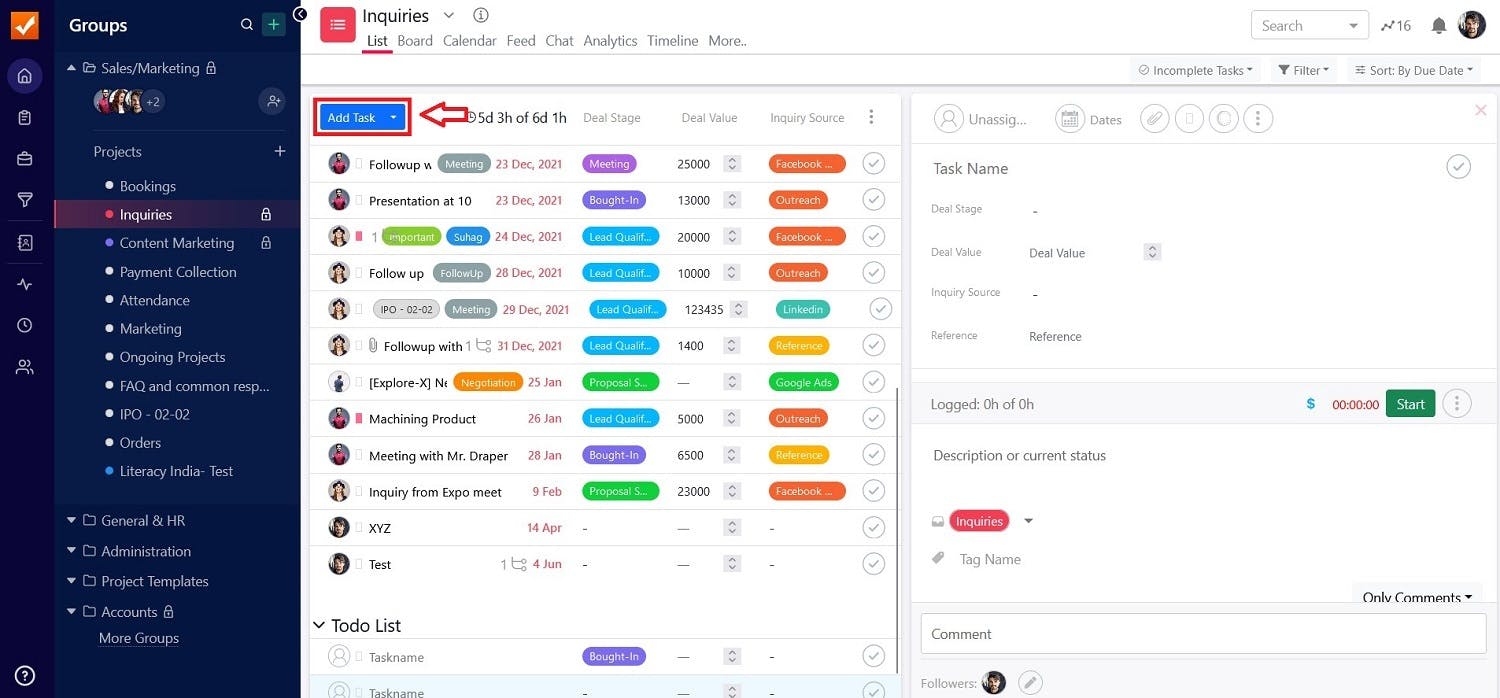
Task: Switch to the Board tab
Action: pyautogui.click(x=414, y=41)
